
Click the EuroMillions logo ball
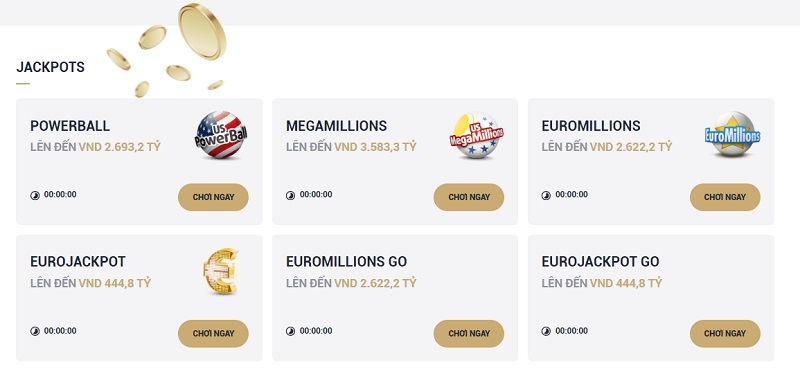click(x=733, y=134)
